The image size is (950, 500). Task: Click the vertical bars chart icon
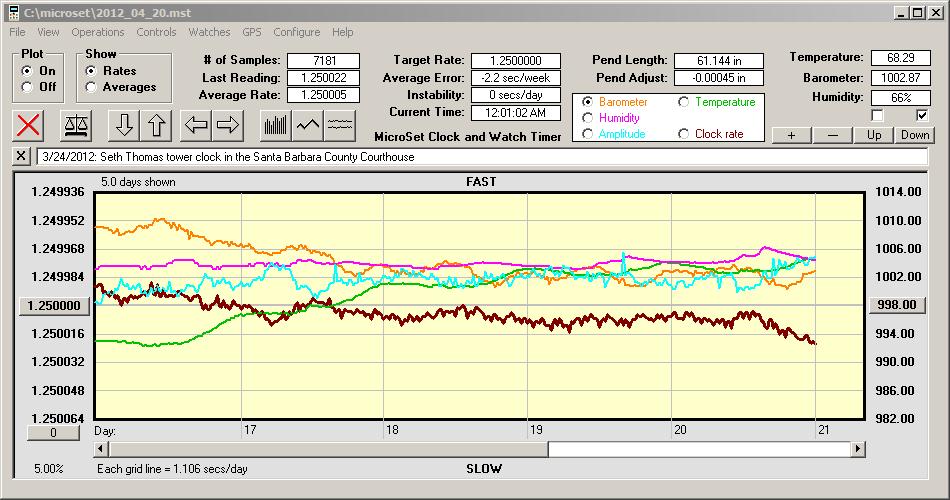[x=276, y=125]
